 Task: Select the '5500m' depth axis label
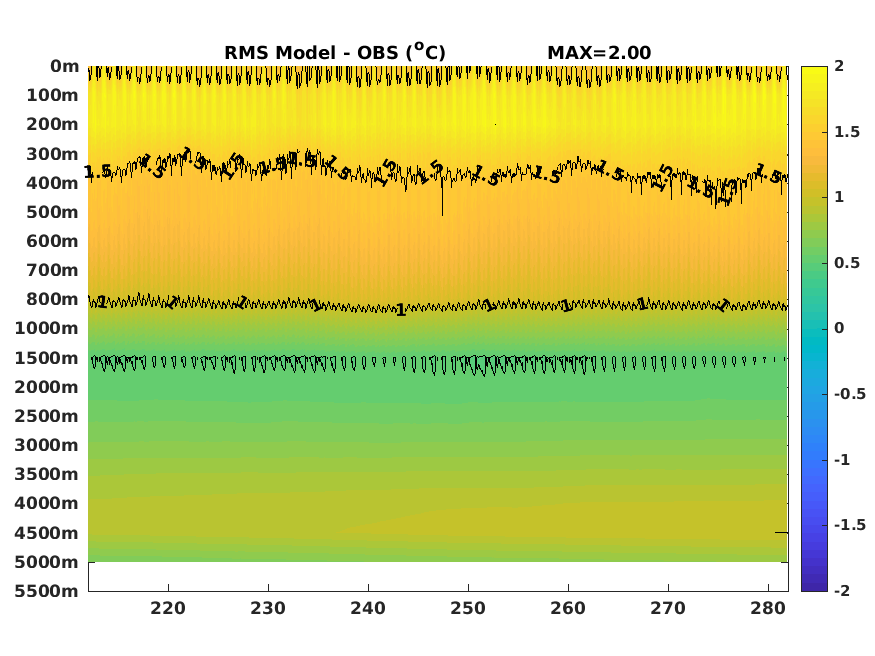tap(46, 591)
